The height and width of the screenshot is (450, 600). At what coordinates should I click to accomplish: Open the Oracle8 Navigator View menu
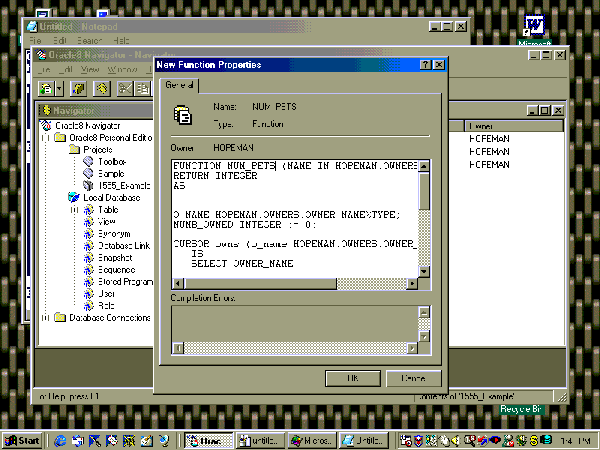[90, 69]
